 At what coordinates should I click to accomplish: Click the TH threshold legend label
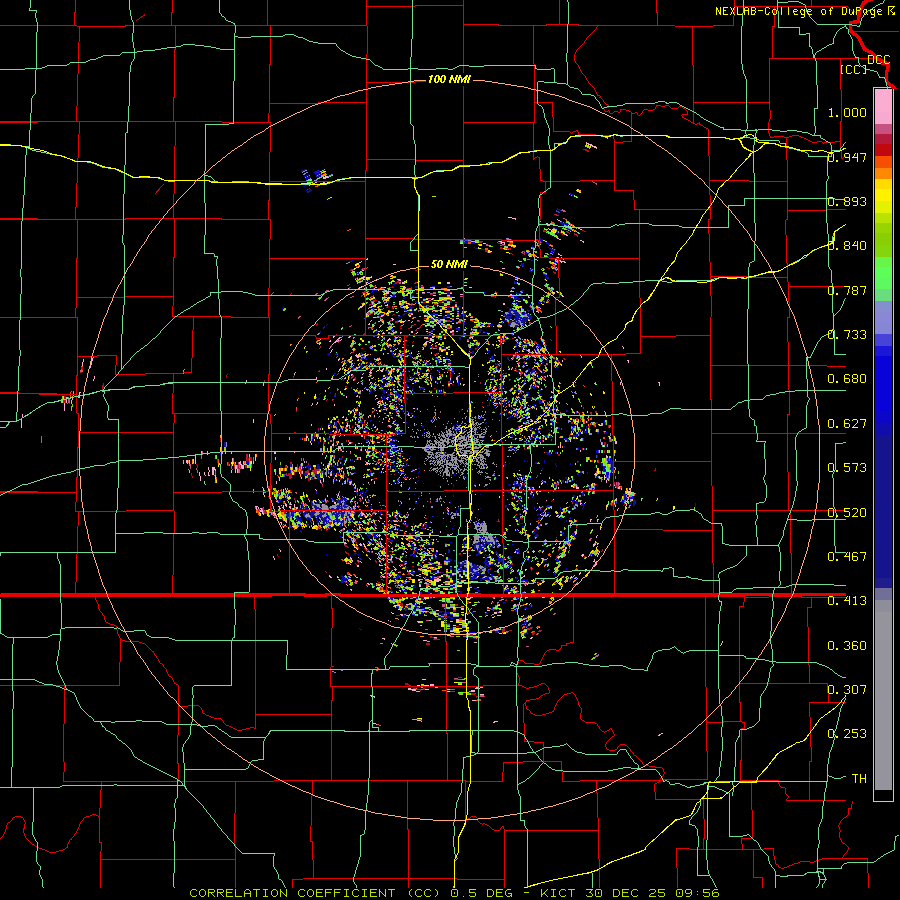point(859,779)
